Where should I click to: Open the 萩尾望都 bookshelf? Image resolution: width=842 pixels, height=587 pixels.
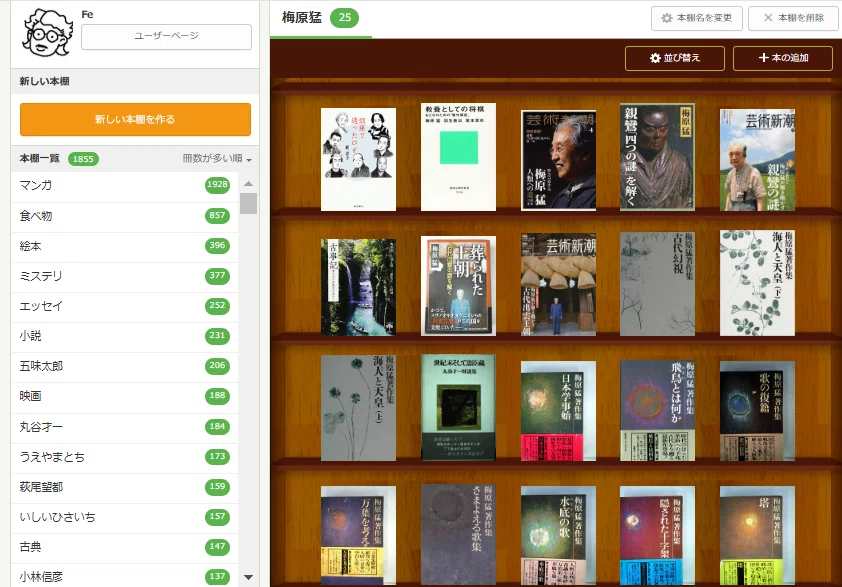pyautogui.click(x=124, y=487)
